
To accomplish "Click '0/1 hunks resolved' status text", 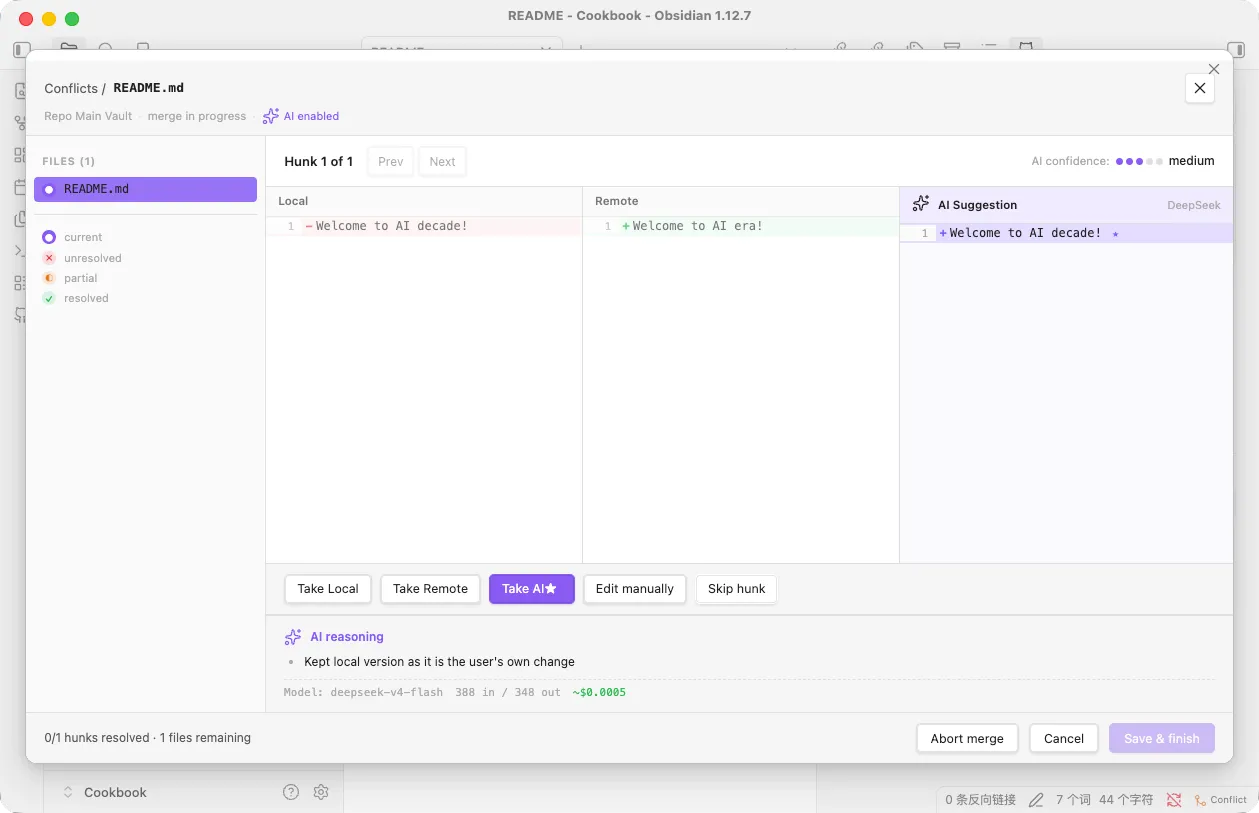I will click(x=97, y=738).
